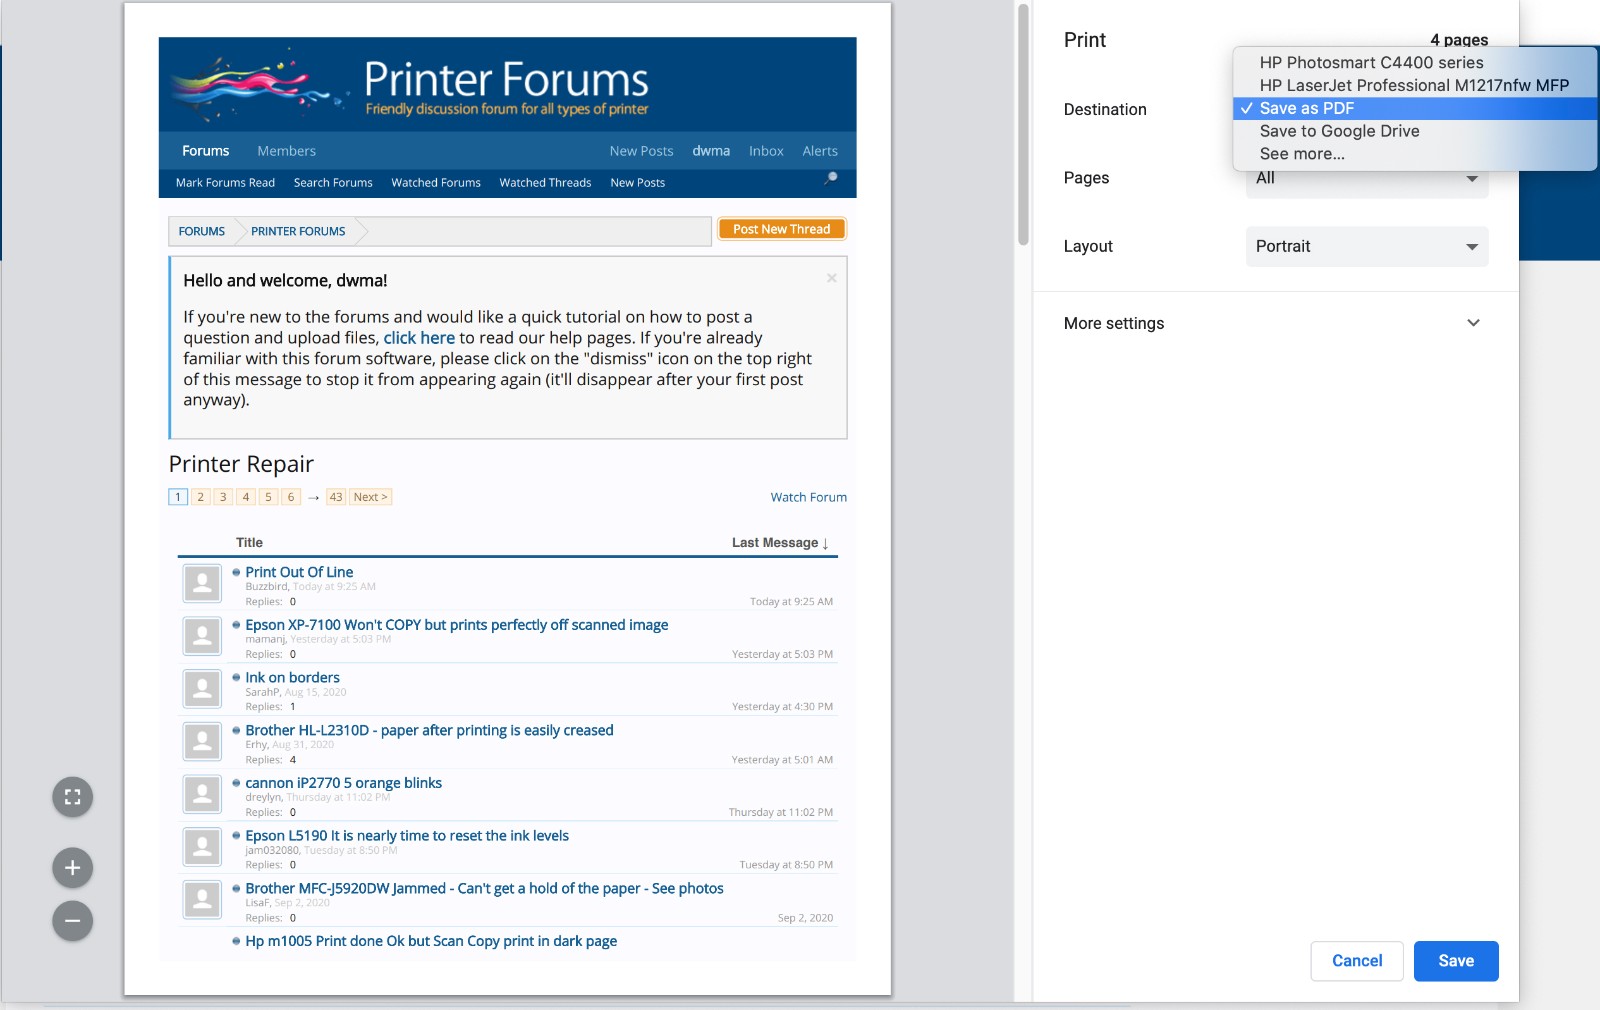1600x1010 pixels.
Task: Click Watch Forum link
Action: [808, 497]
